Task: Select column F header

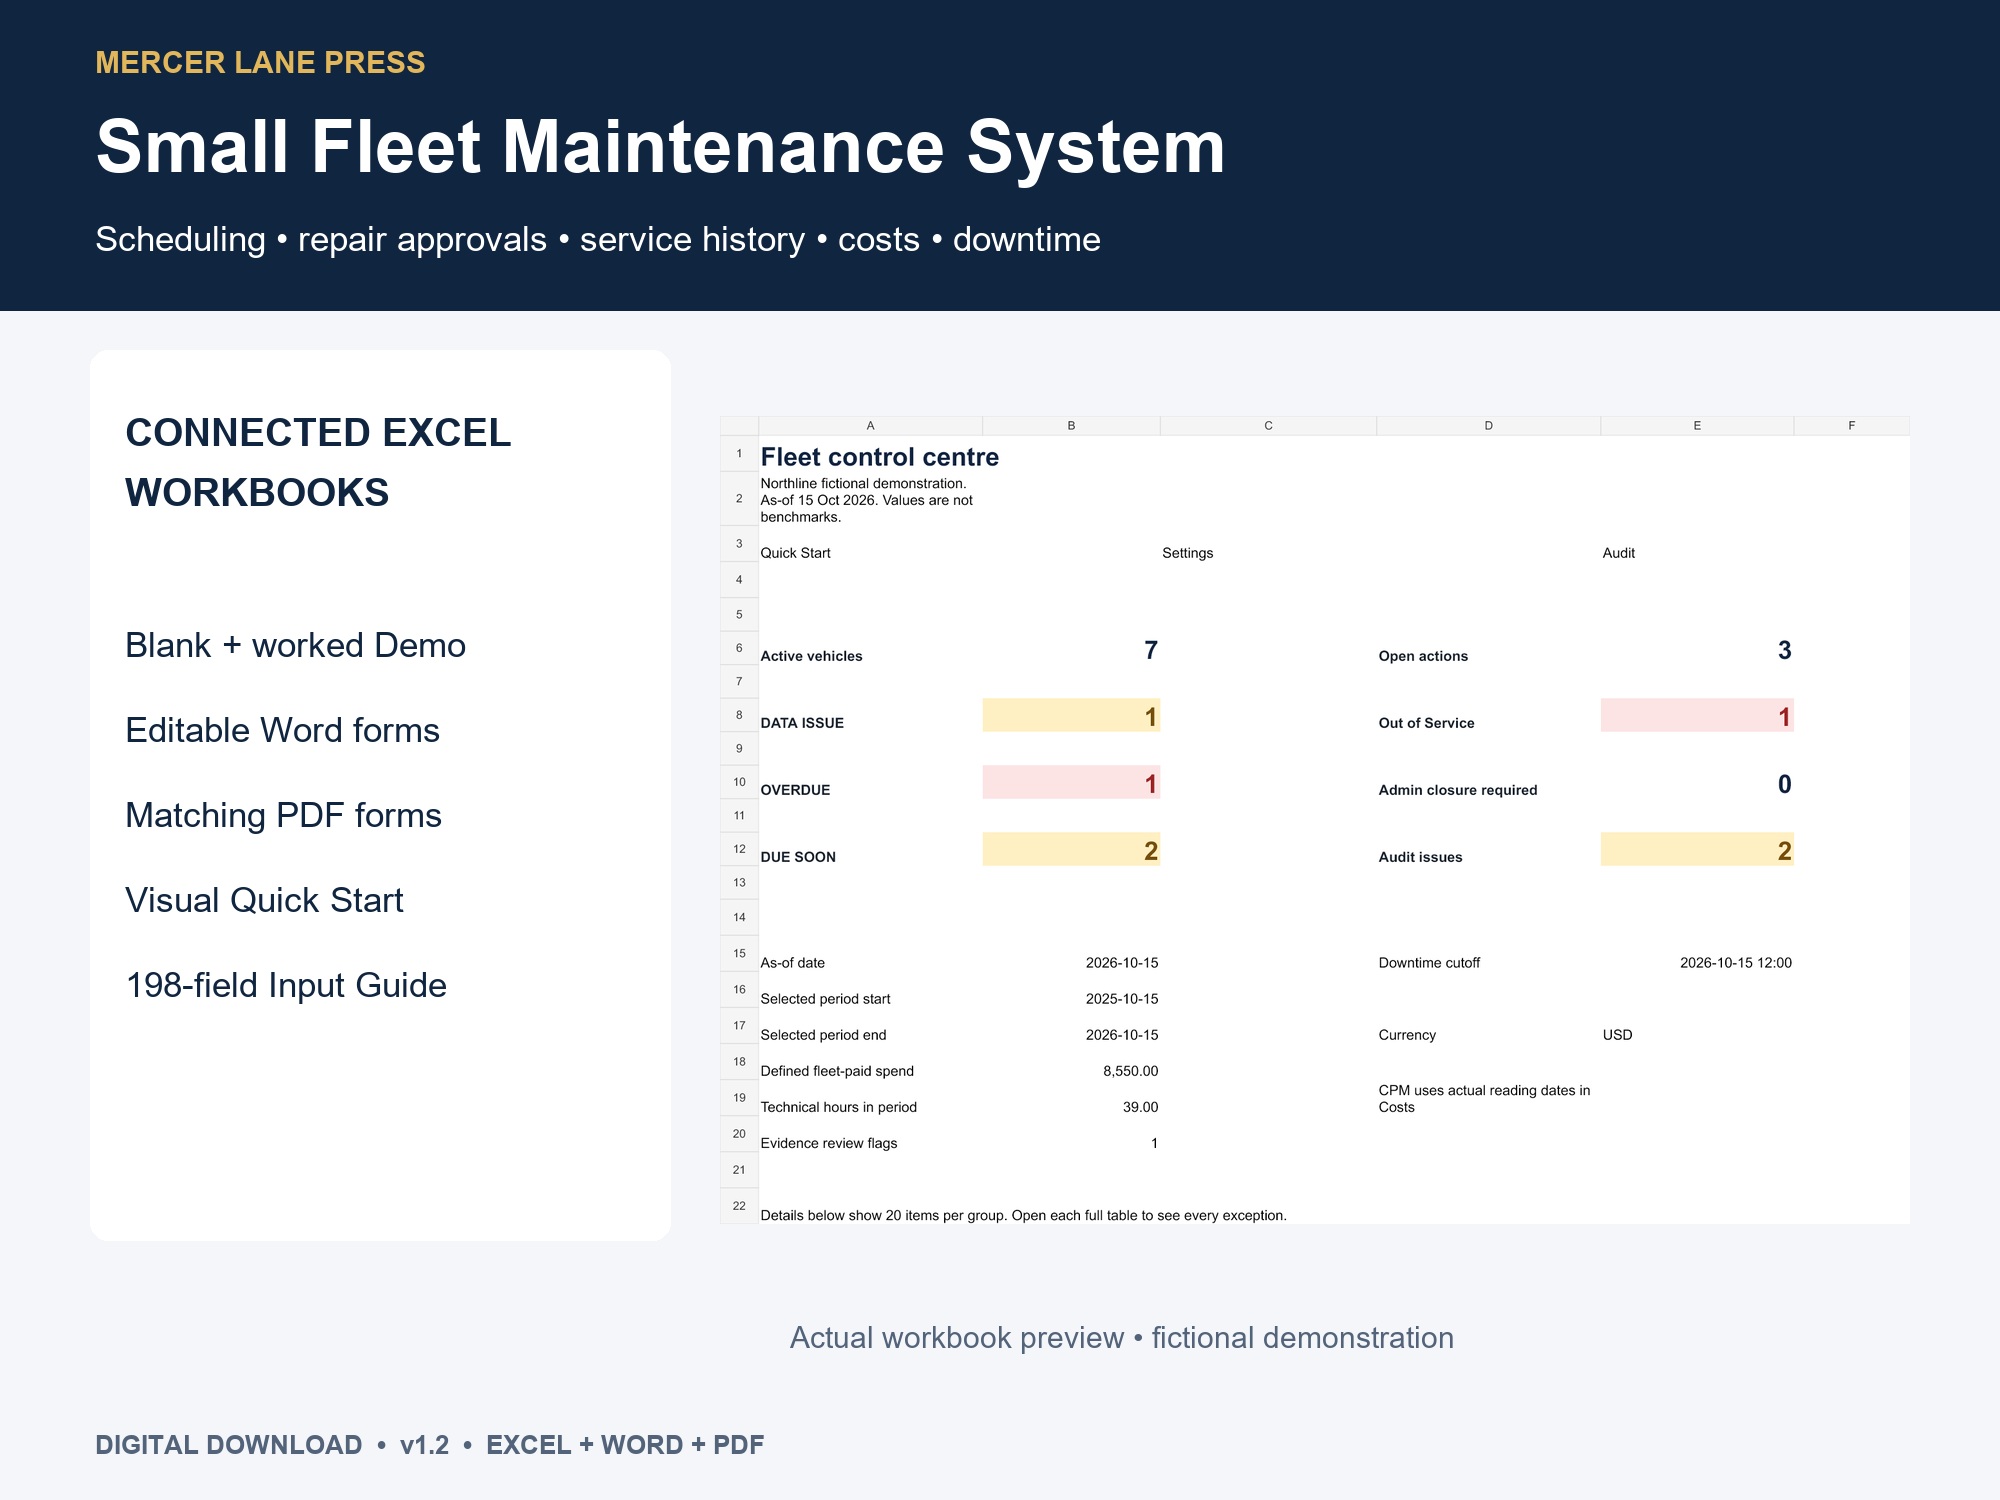Action: [1851, 426]
